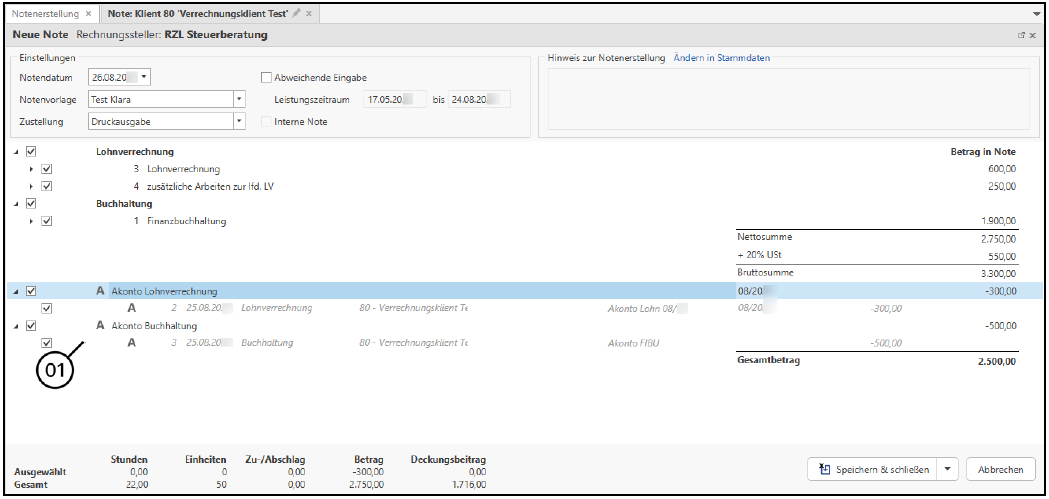Viewport: 1049px width, 499px height.
Task: Open the tab list arrow at top right
Action: click(1036, 14)
